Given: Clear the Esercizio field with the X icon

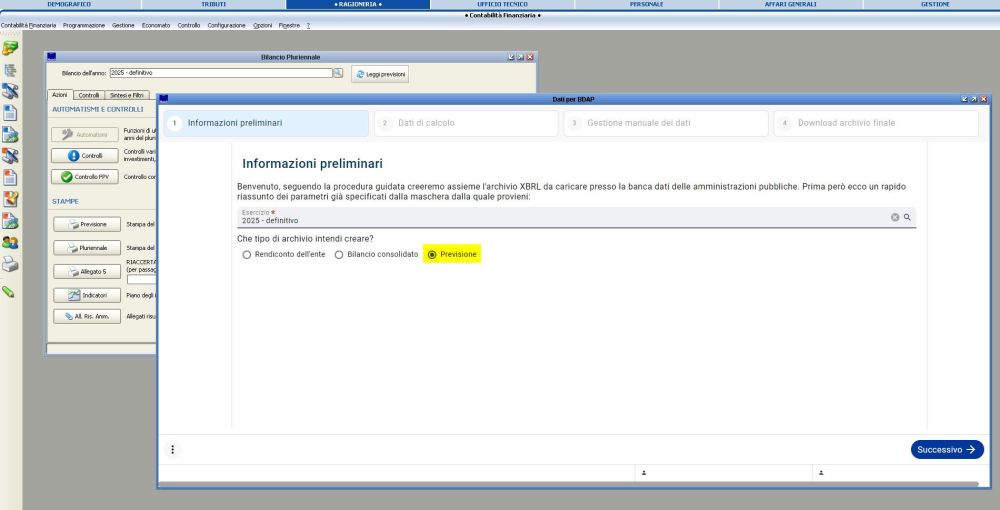Looking at the screenshot, I should (x=895, y=217).
